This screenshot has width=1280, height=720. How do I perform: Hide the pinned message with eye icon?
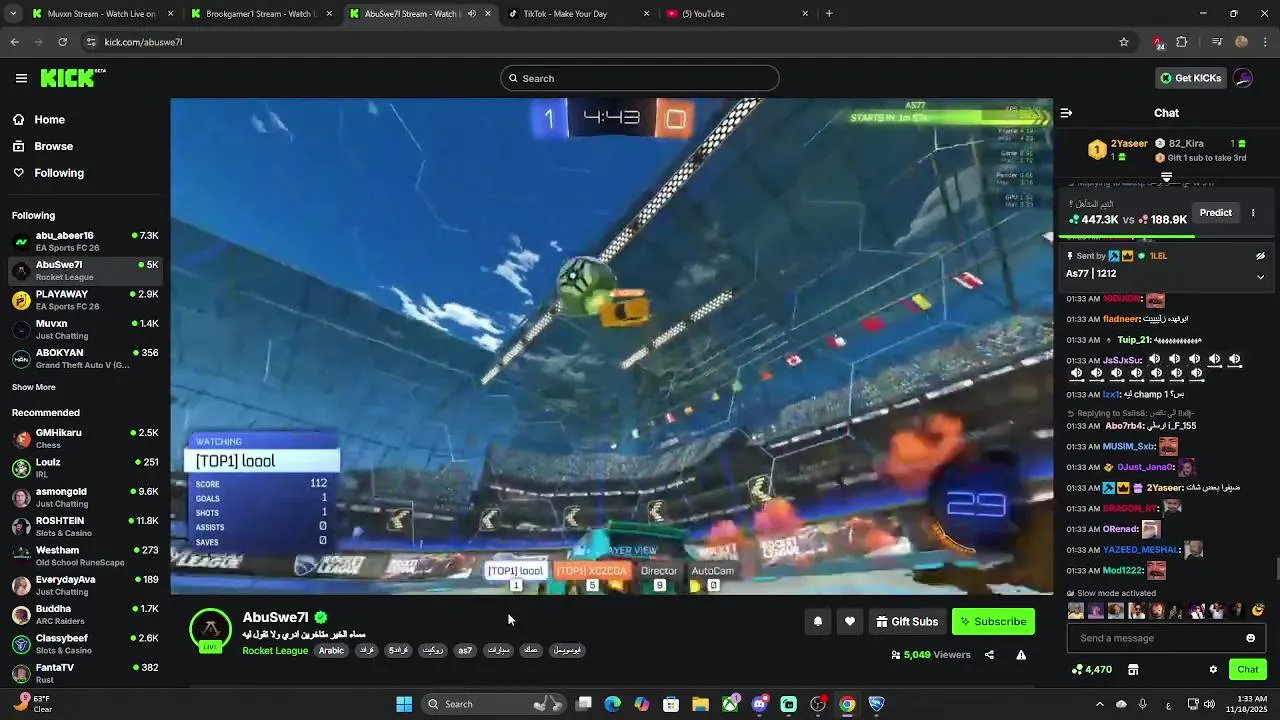(1260, 256)
